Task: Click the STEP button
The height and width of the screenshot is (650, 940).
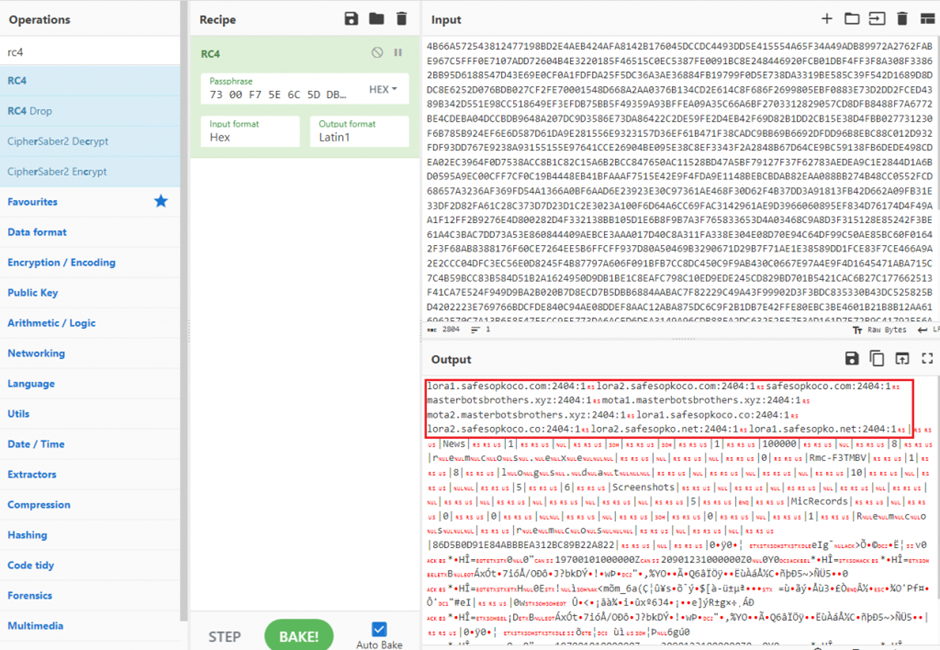Action: [225, 637]
